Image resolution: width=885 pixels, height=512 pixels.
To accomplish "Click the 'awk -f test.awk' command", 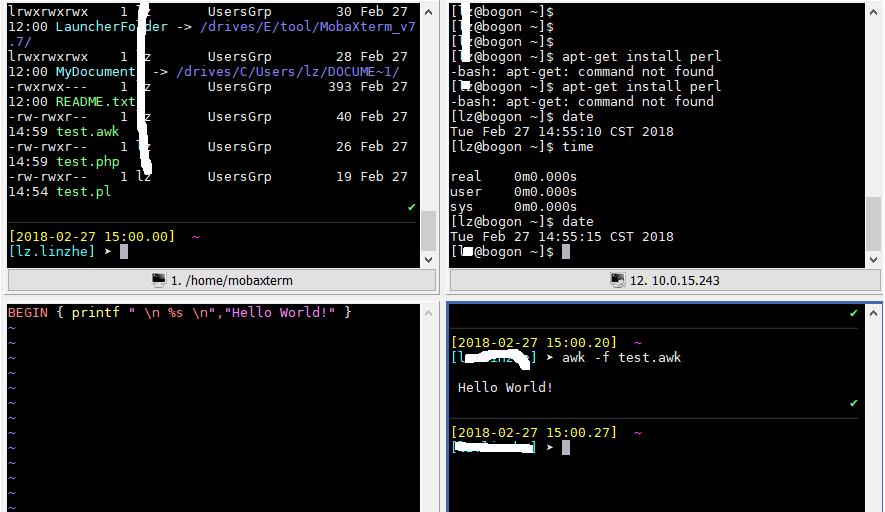I will 621,357.
